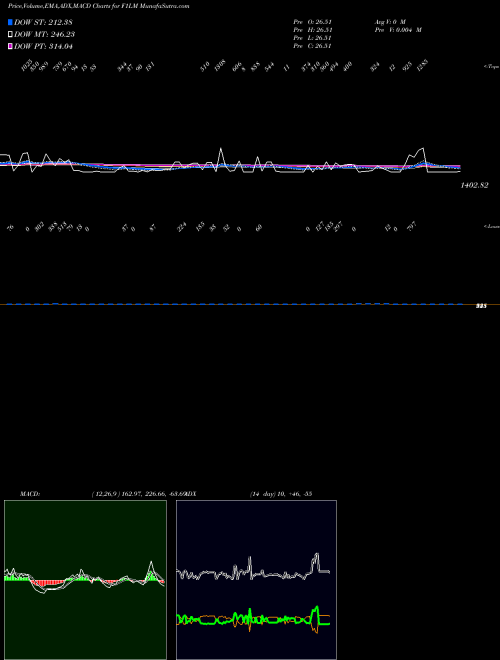Click the MACD parameters text (12,26,9)

(x=106, y=494)
